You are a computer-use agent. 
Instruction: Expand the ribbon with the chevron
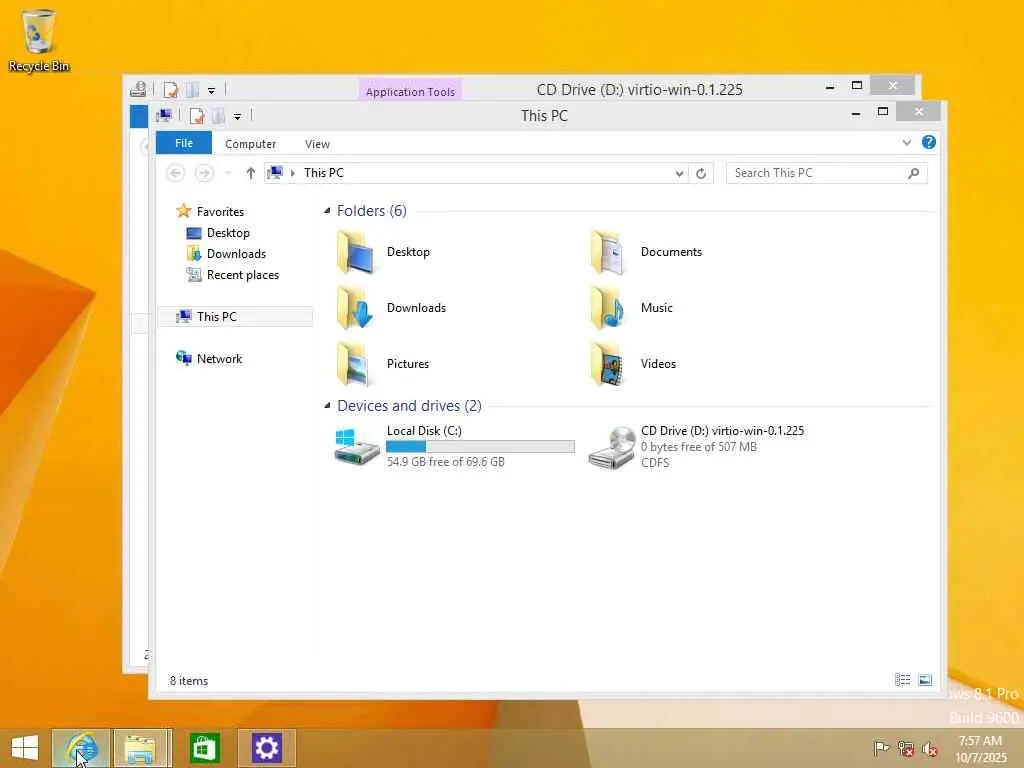pos(906,142)
